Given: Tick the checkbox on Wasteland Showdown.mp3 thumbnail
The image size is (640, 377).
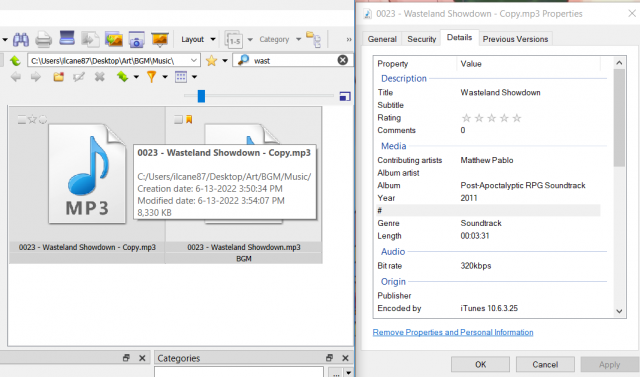Looking at the screenshot, I should (x=178, y=119).
